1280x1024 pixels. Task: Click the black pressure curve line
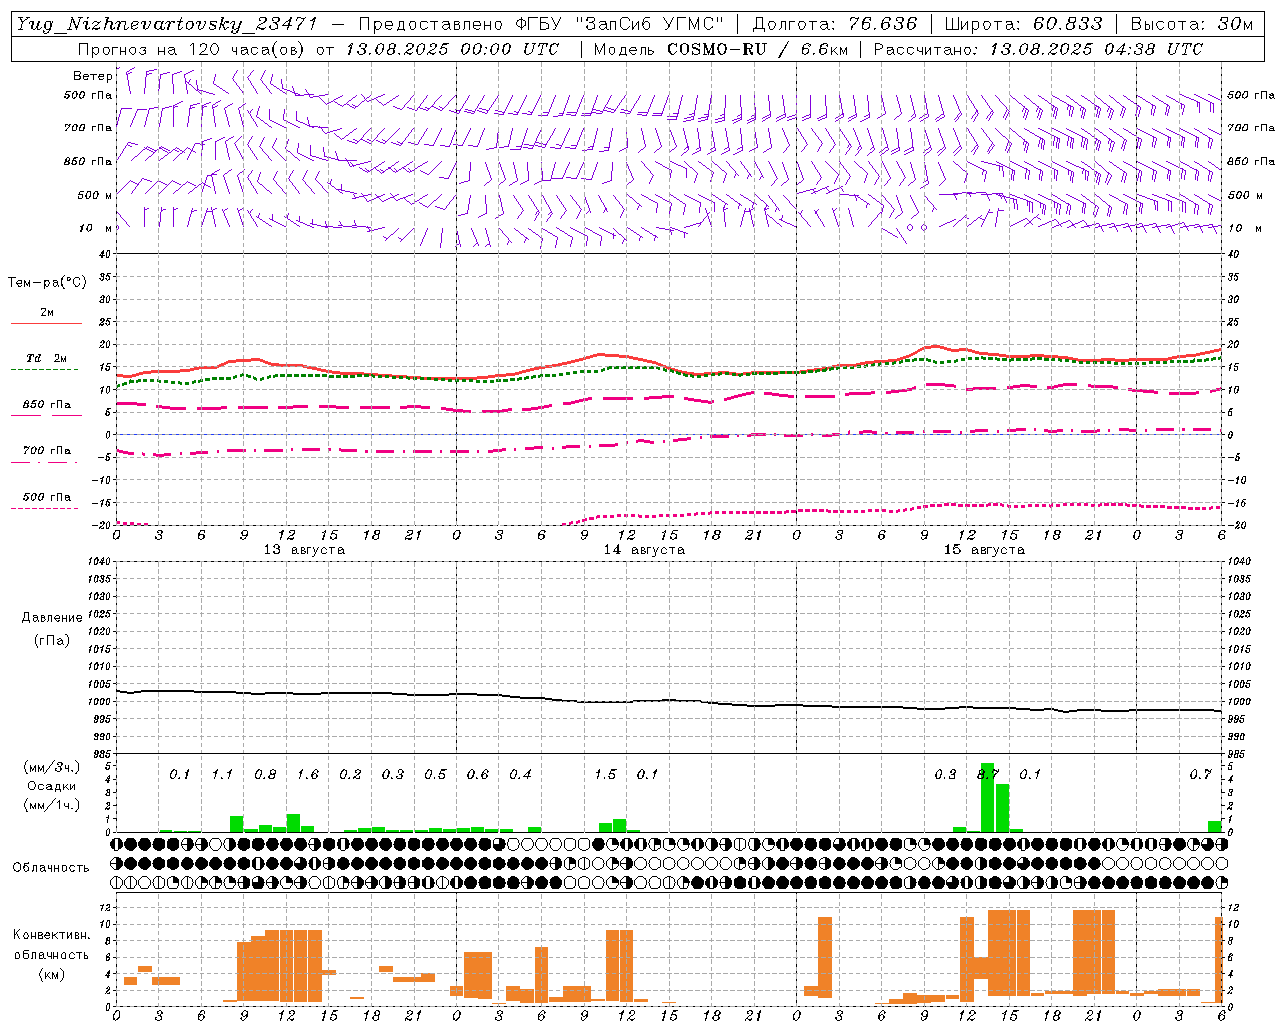[670, 701]
